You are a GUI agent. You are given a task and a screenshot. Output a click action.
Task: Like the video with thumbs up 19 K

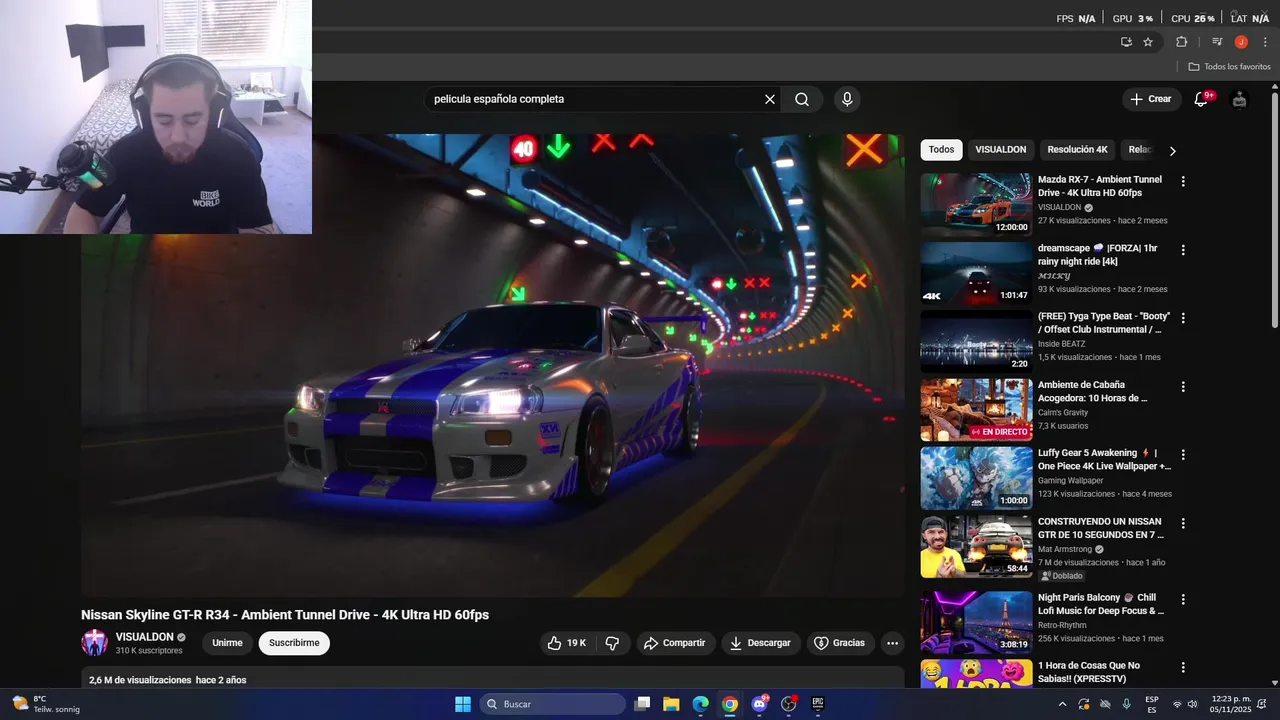pyautogui.click(x=566, y=643)
